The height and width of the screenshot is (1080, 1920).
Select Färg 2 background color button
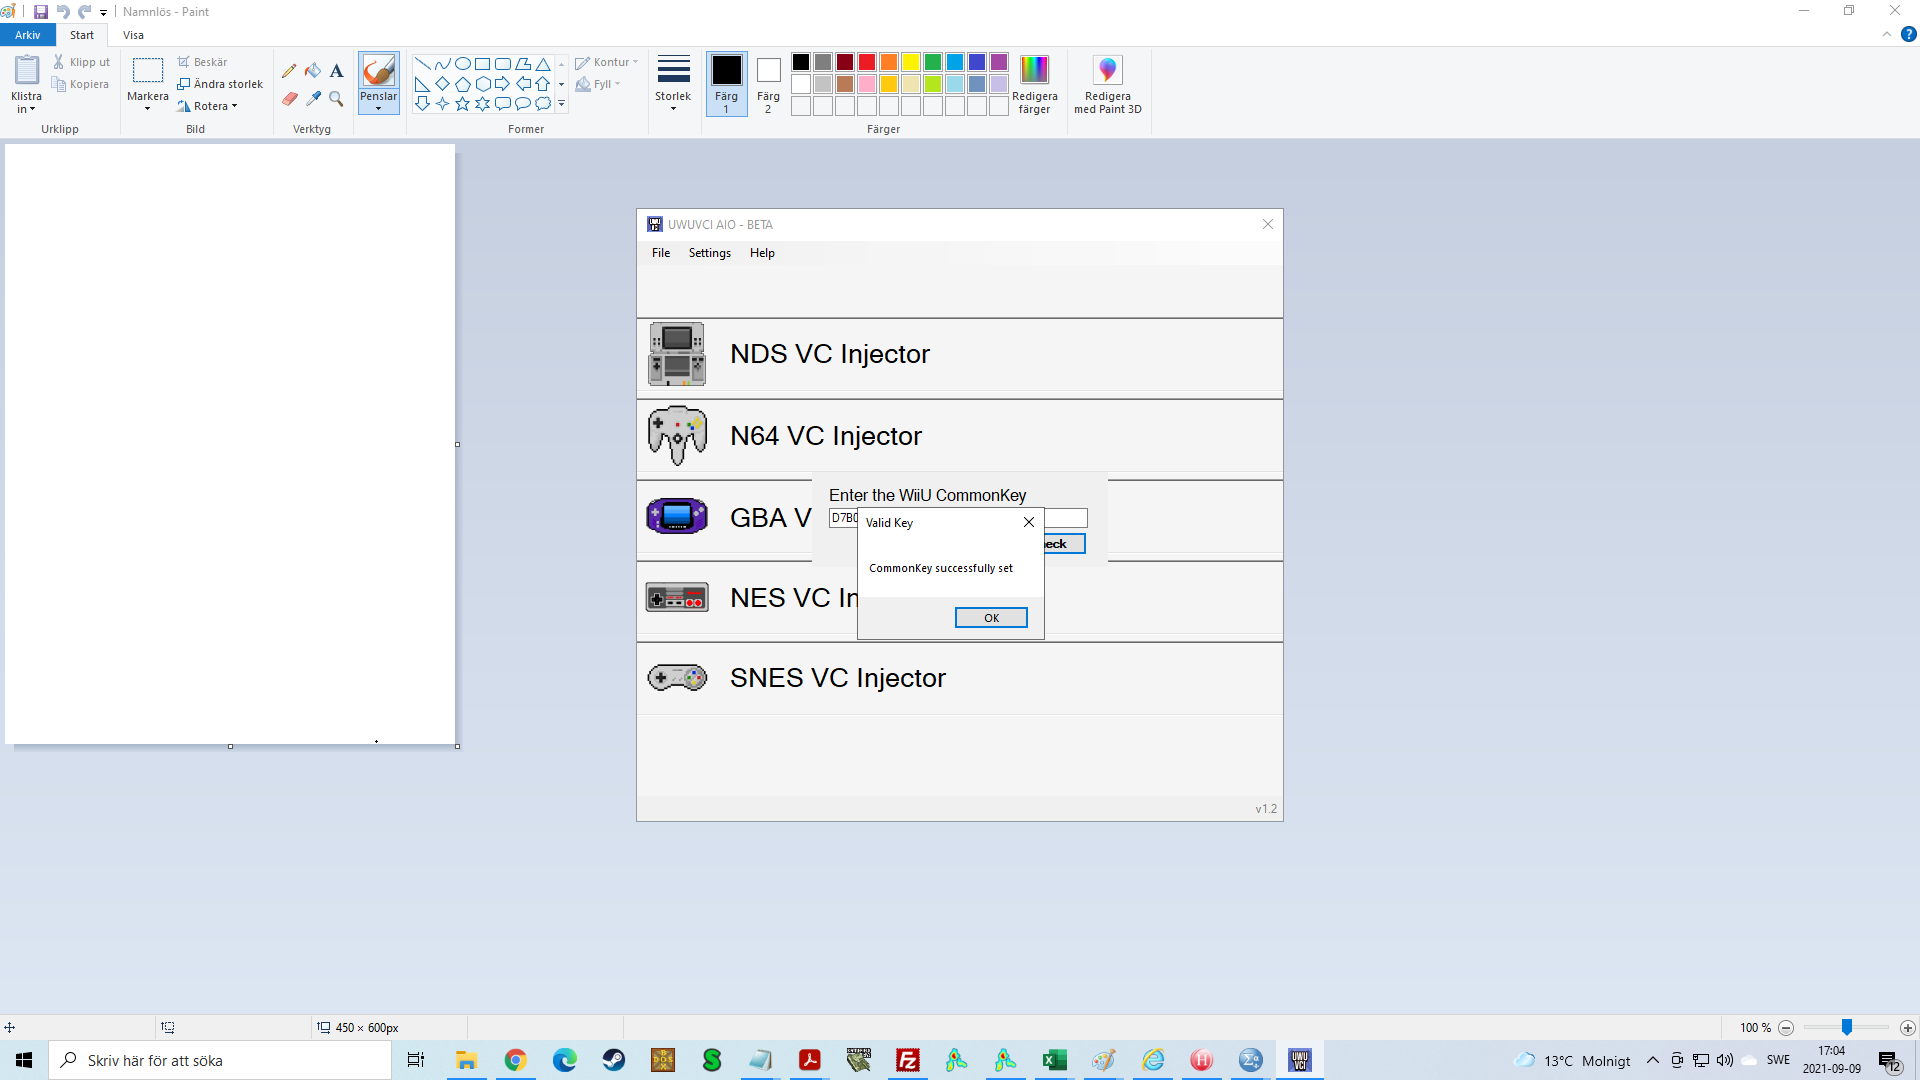coord(768,84)
